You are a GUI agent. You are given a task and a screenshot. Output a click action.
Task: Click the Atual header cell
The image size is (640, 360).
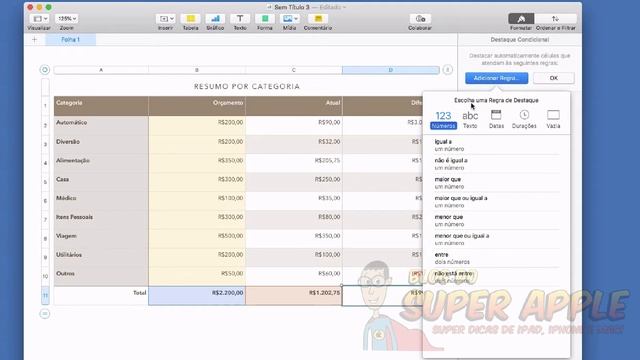(x=294, y=106)
